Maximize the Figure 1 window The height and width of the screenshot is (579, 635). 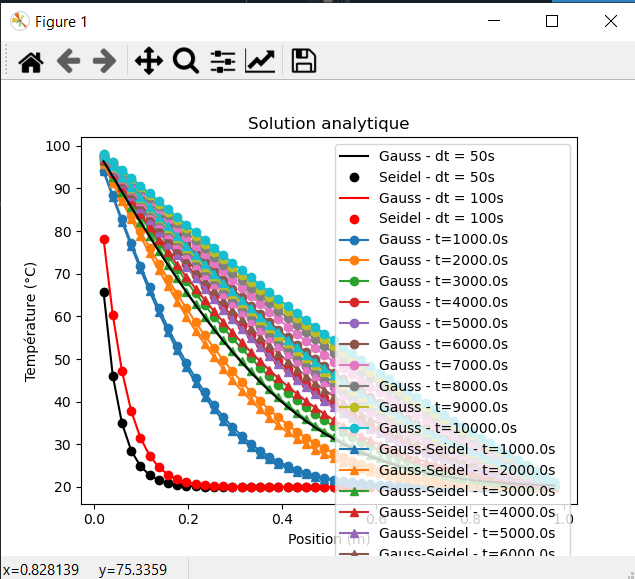[x=551, y=21]
